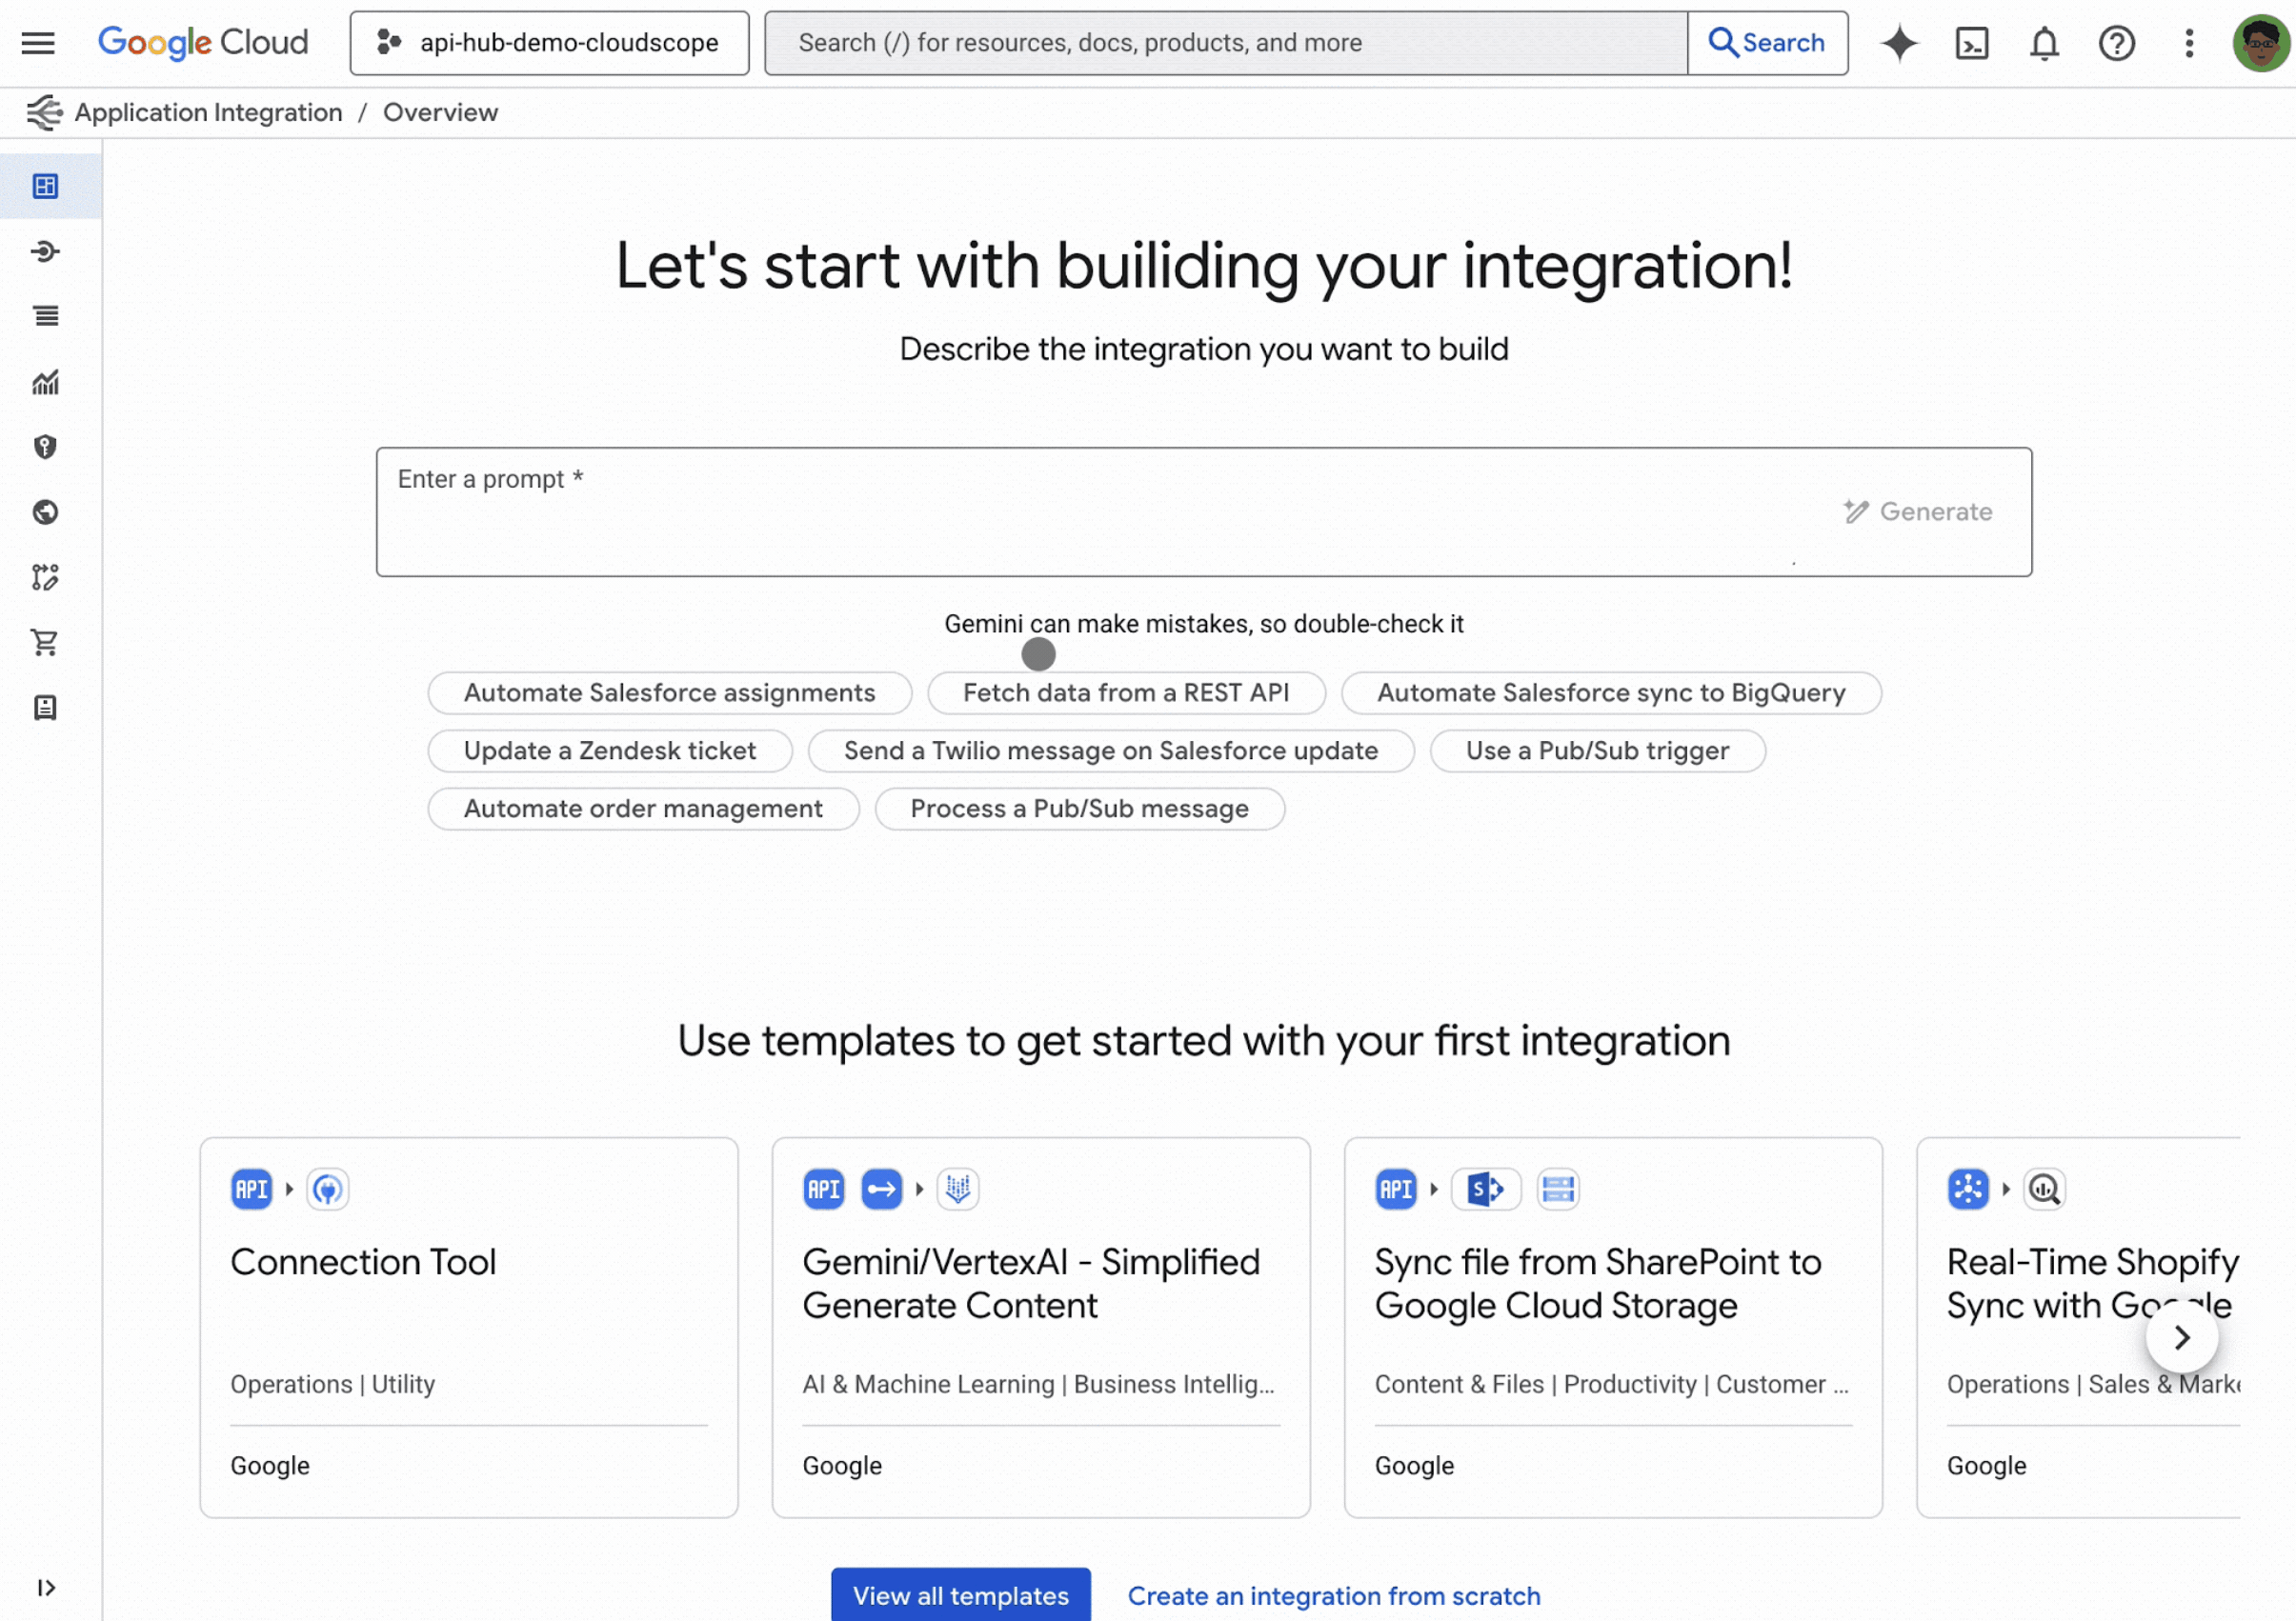
Task: Advance templates carousel with next arrow
Action: click(2182, 1338)
